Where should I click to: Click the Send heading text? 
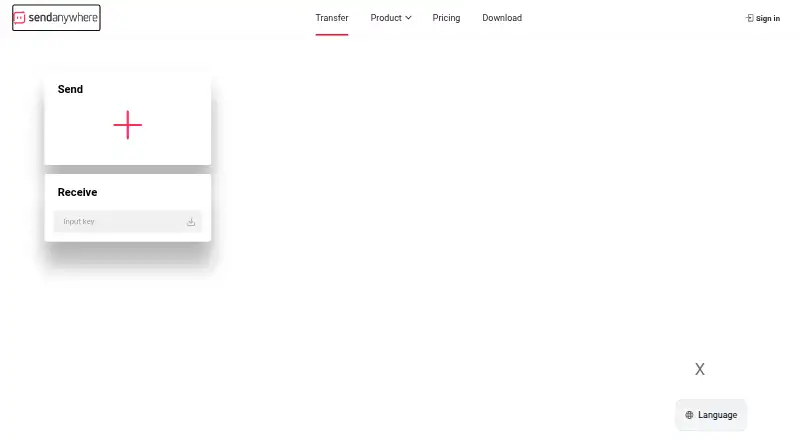pyautogui.click(x=70, y=89)
